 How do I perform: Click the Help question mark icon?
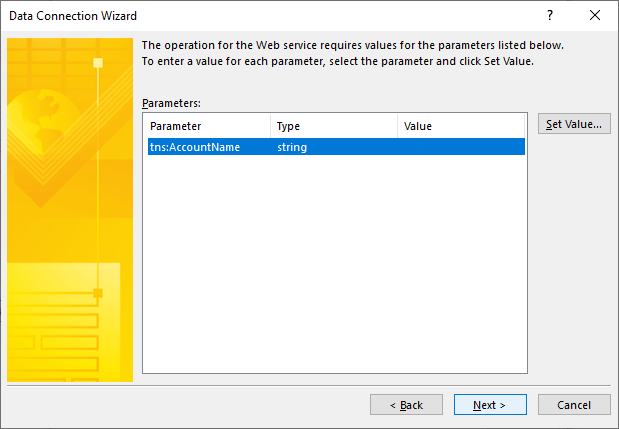click(549, 16)
